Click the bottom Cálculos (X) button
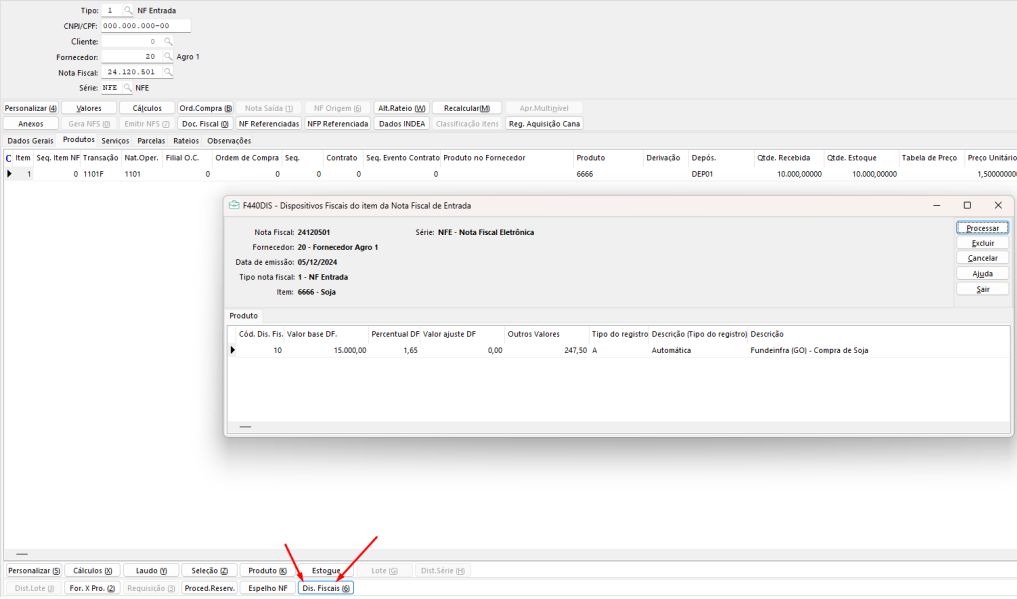Viewport: 1017px width, 599px height. click(x=92, y=570)
